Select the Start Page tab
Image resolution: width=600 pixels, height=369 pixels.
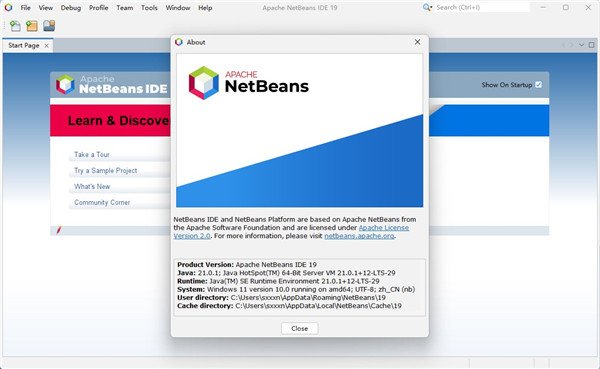pos(24,46)
